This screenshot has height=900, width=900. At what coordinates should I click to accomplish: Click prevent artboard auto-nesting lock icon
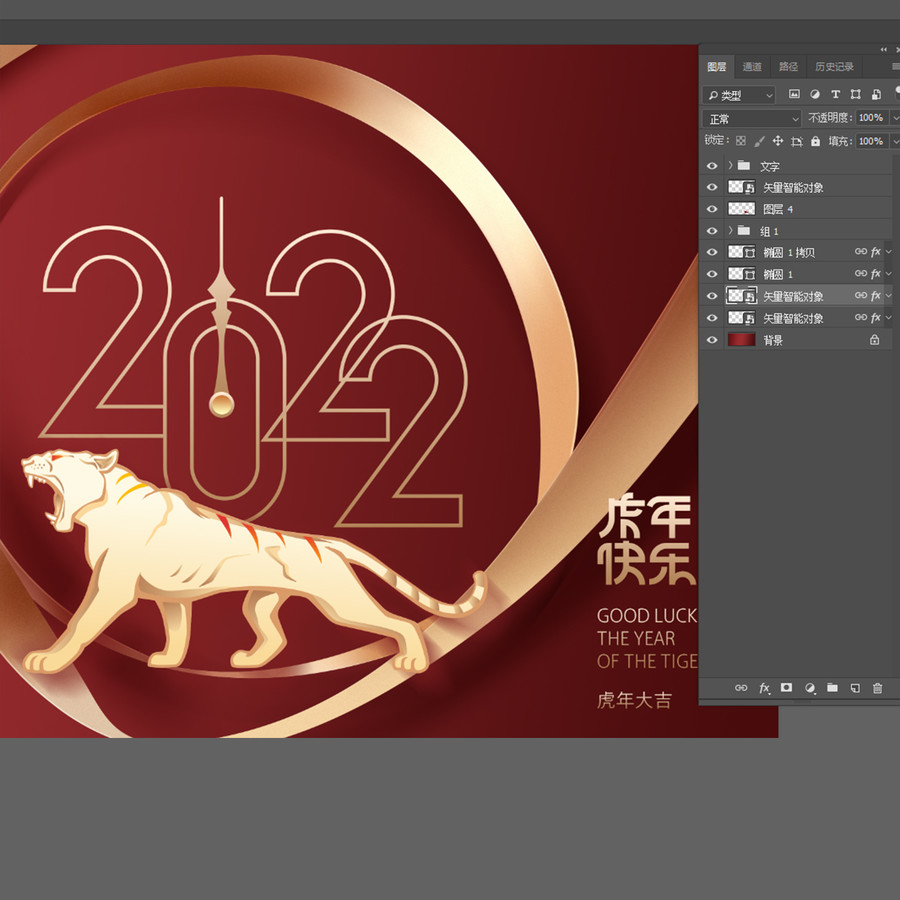[x=797, y=141]
